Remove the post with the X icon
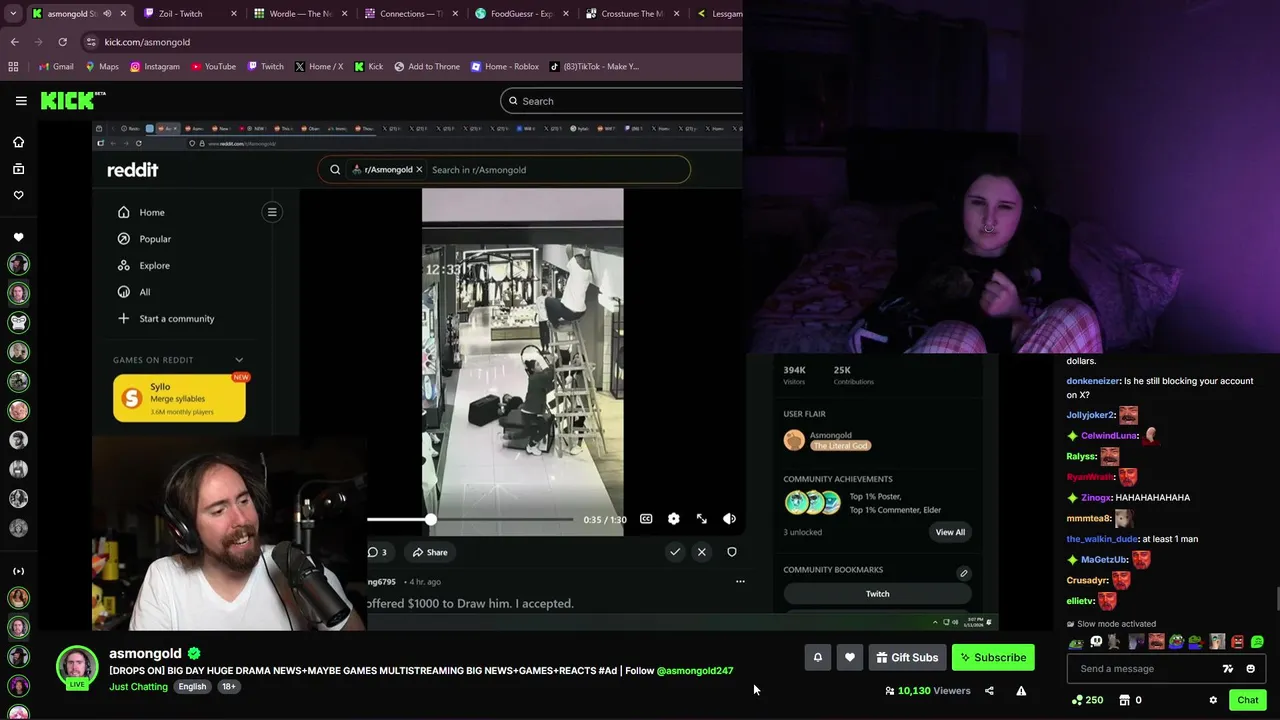1280x720 pixels. coord(702,552)
